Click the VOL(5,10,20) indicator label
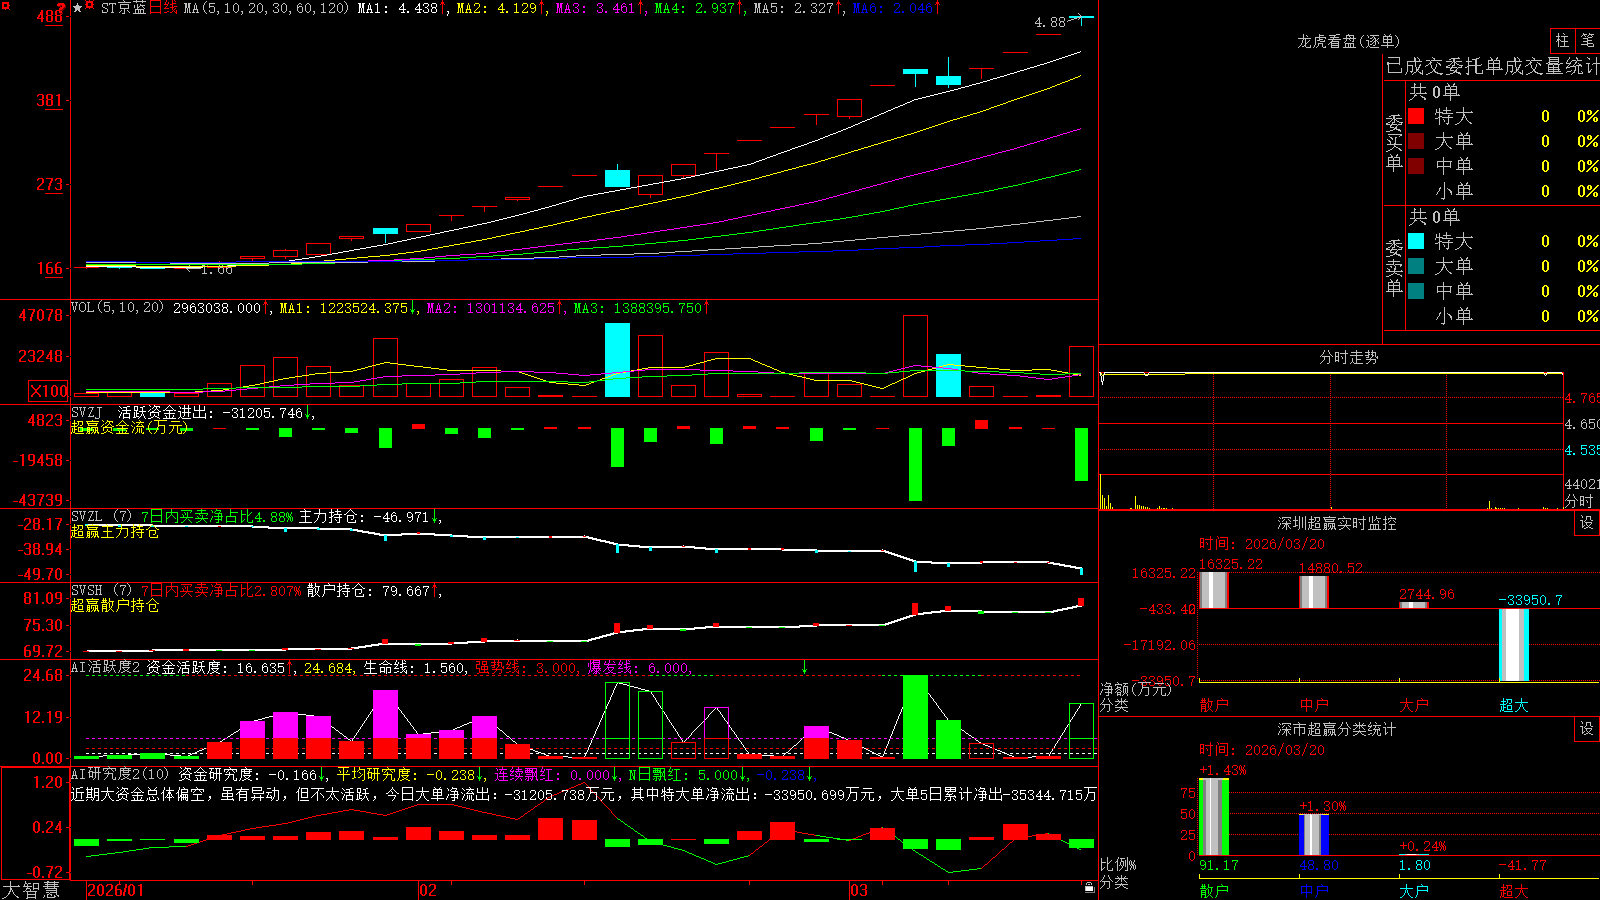Viewport: 1600px width, 900px height. coord(117,307)
